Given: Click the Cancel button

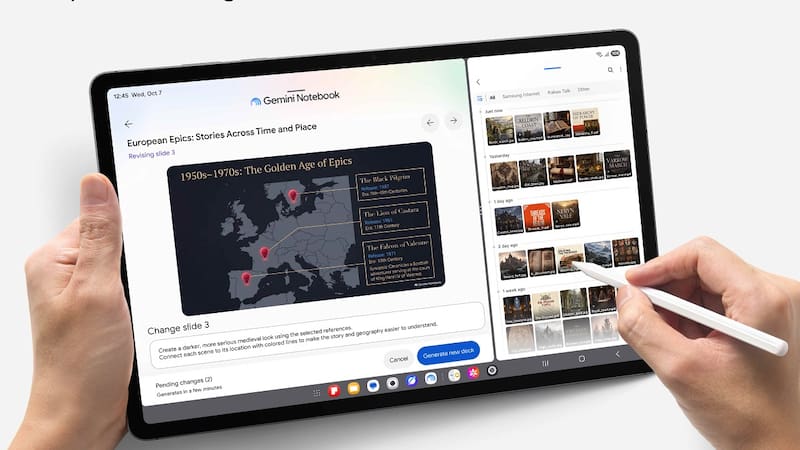Looking at the screenshot, I should (x=398, y=359).
